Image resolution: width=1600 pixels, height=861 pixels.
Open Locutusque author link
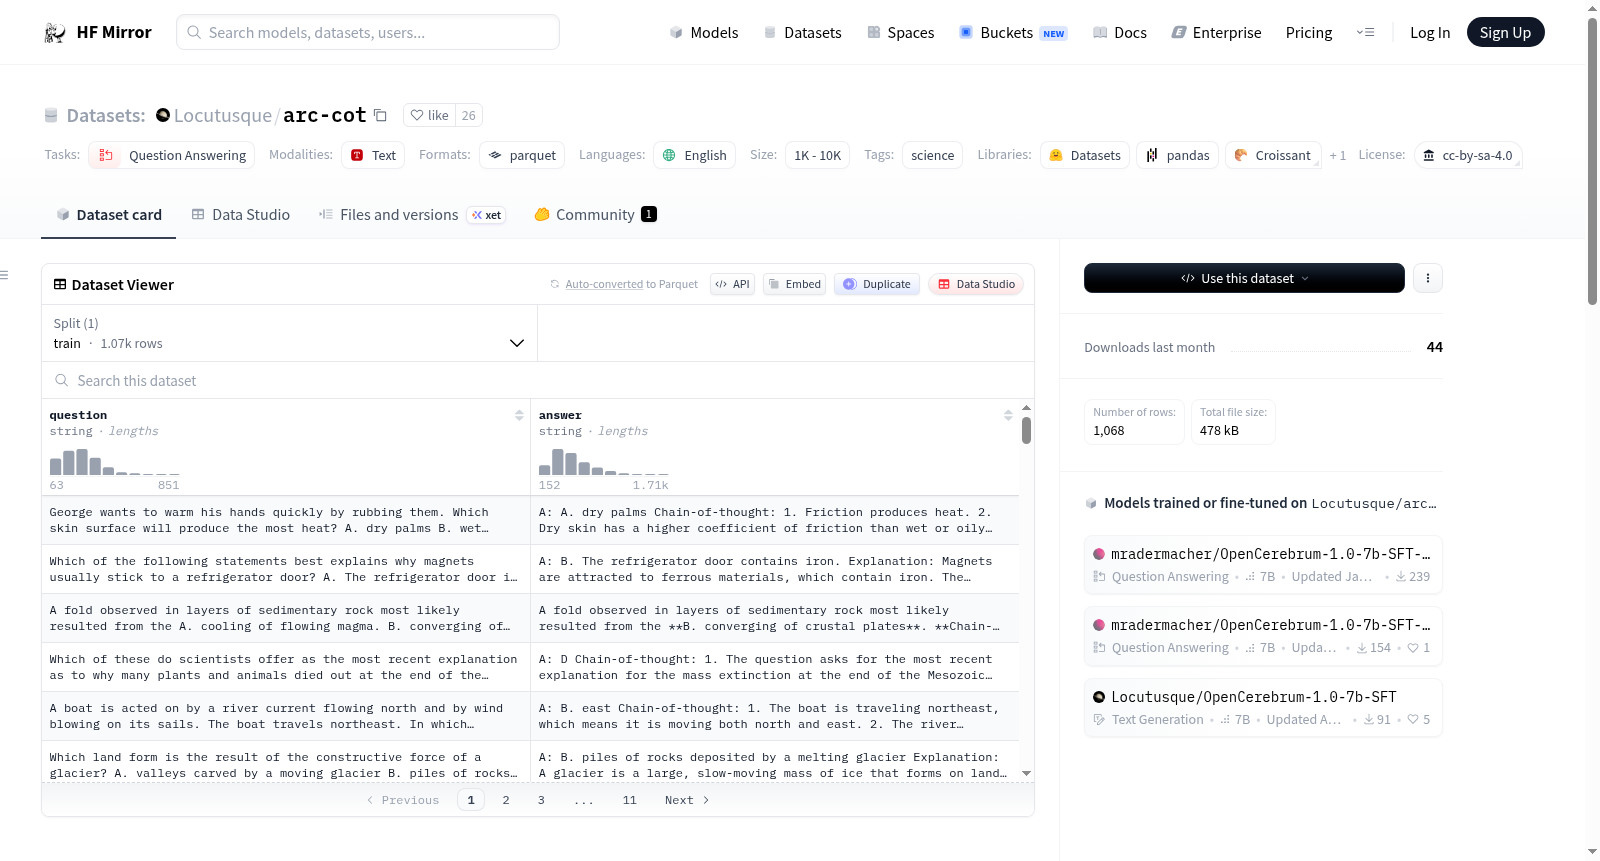(x=222, y=115)
